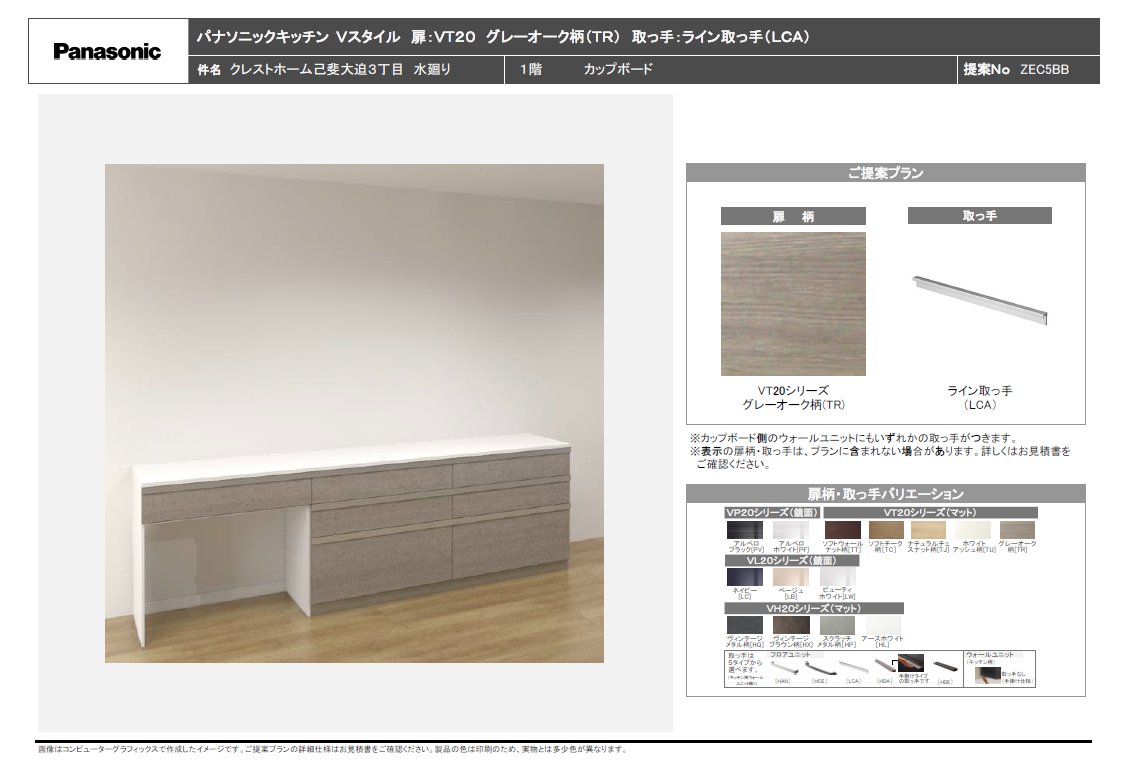Click the 取っ手 header above the handle image
This screenshot has height=770, width=1125.
980,215
